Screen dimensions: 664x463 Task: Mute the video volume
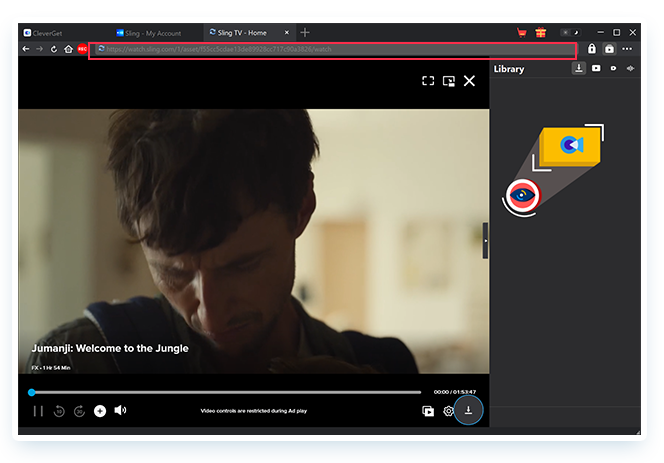(120, 410)
